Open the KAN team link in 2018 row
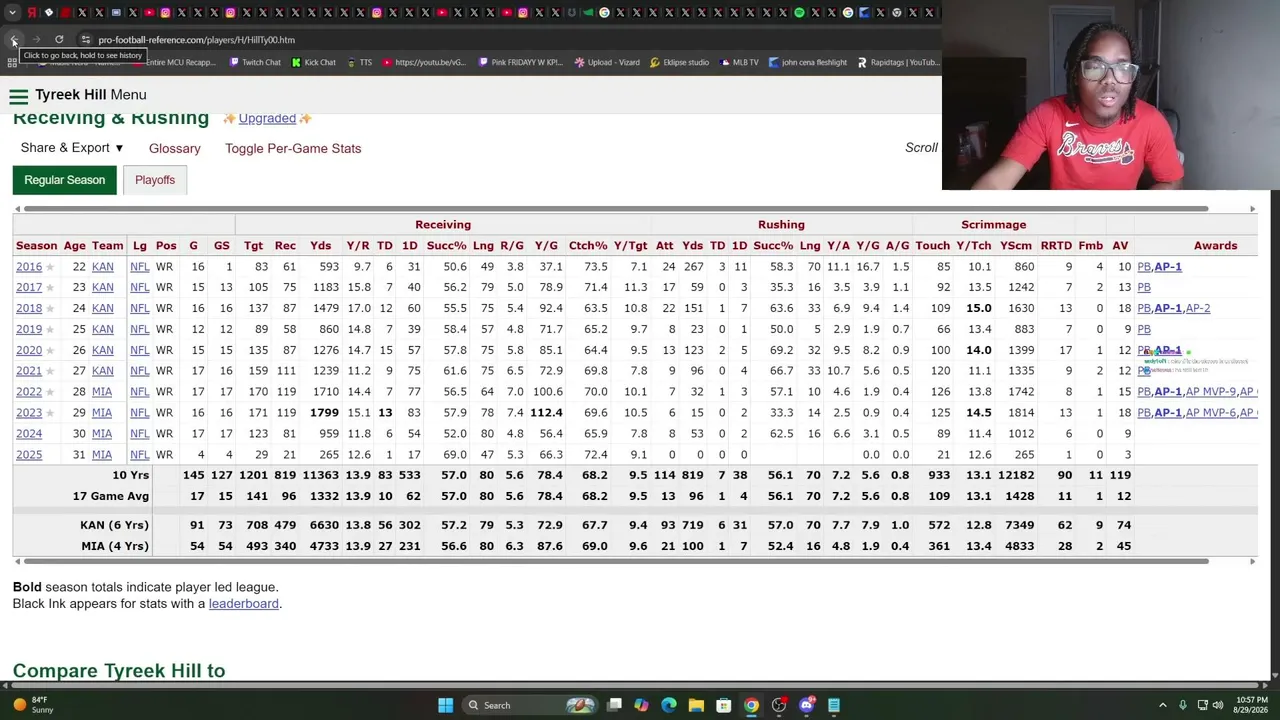1280x720 pixels. [103, 308]
